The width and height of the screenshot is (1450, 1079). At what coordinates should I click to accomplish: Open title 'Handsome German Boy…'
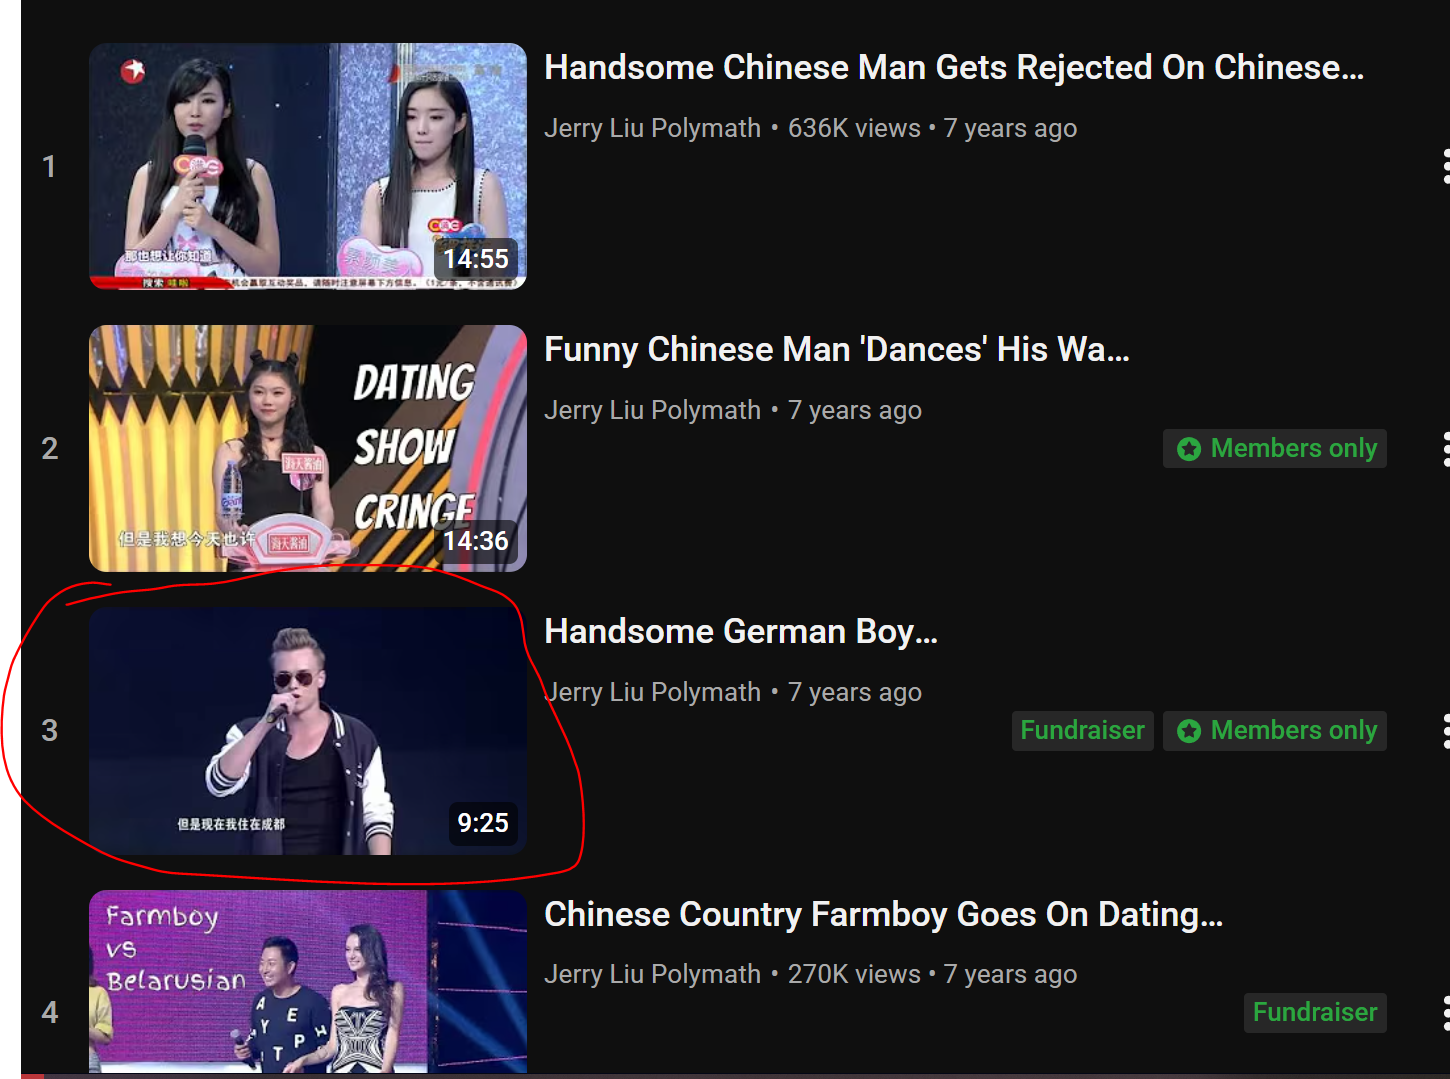[741, 631]
